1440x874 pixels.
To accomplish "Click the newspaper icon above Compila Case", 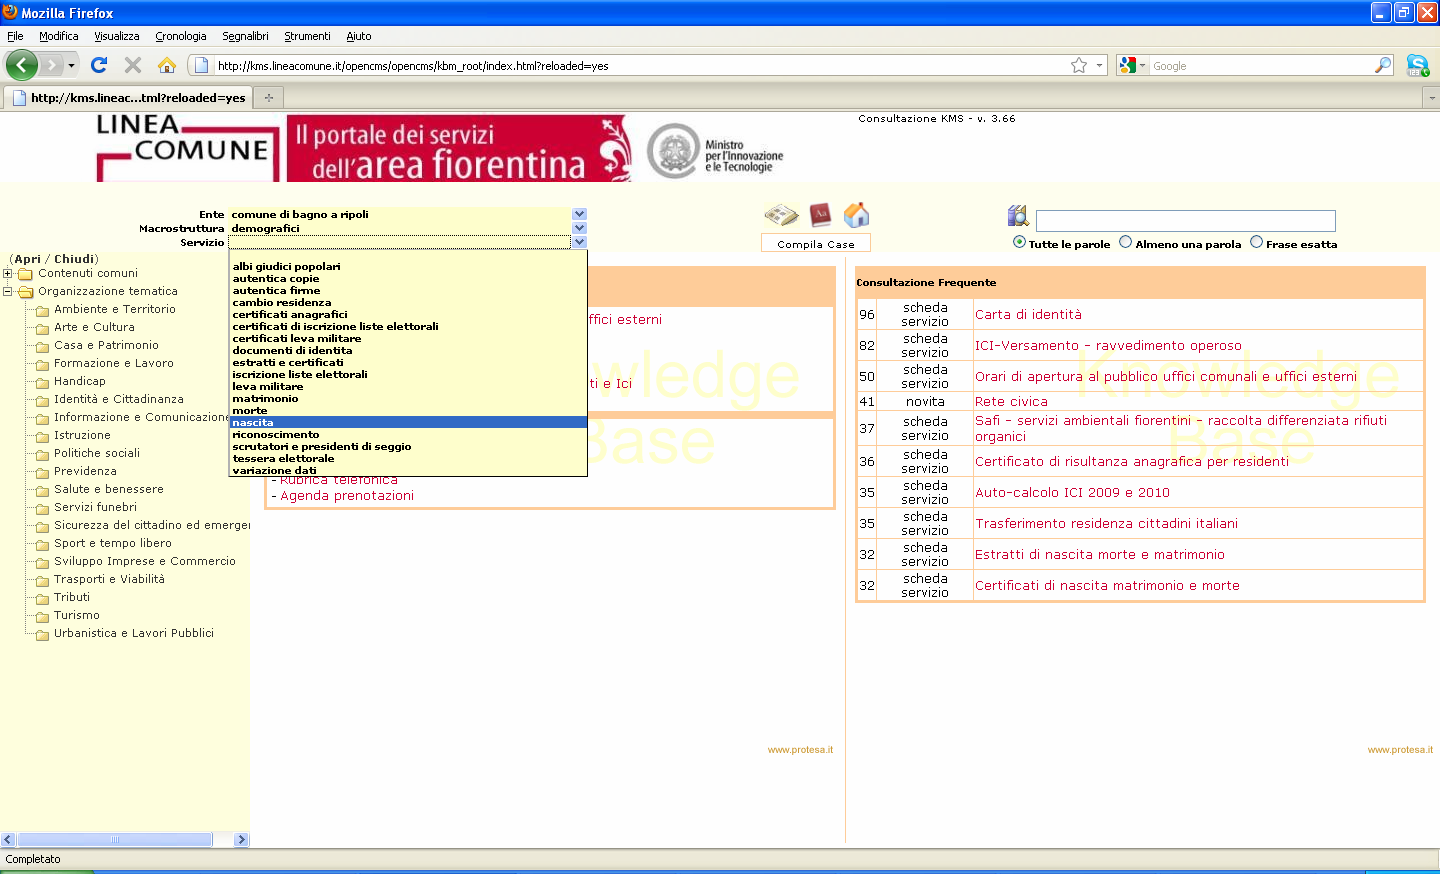I will tap(781, 215).
